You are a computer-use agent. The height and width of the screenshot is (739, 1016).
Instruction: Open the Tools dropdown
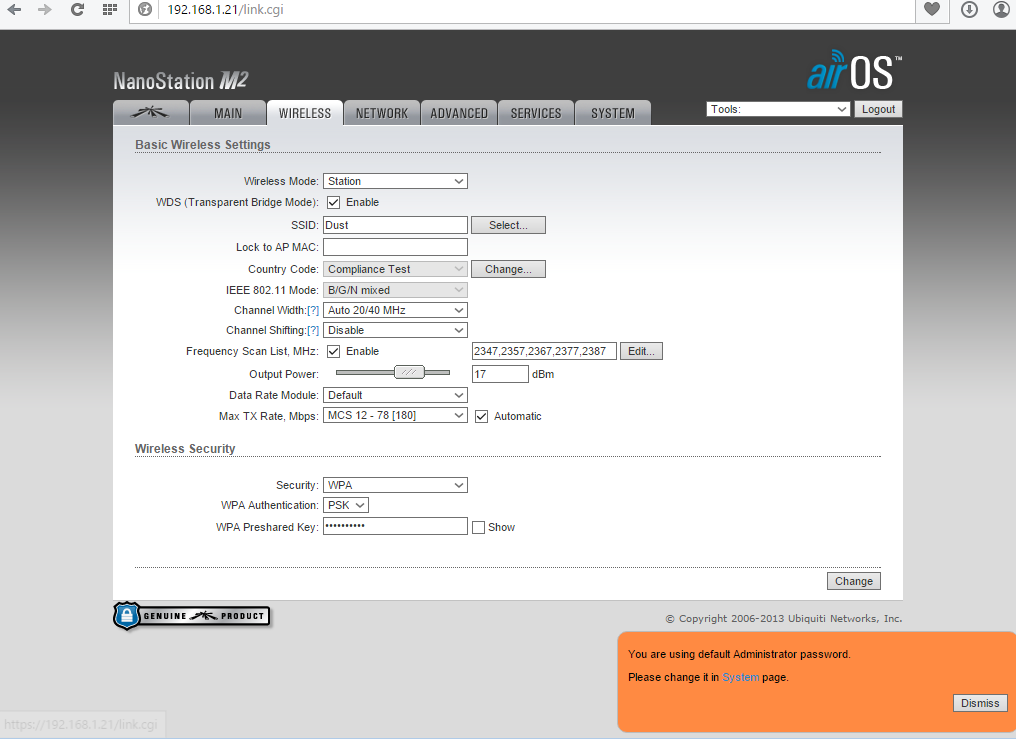(x=778, y=109)
